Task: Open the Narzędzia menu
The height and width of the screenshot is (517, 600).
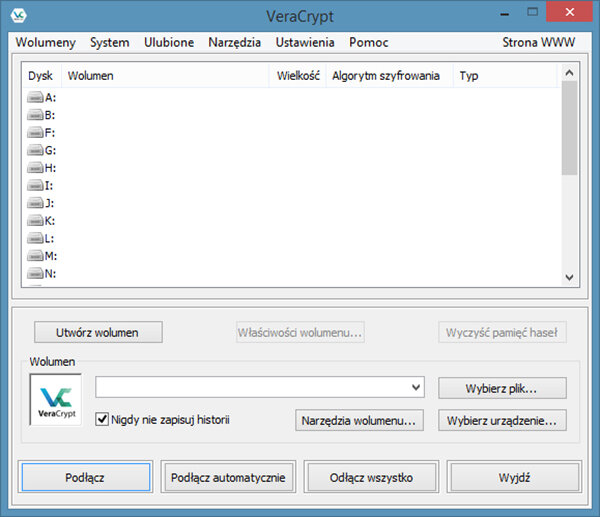Action: tap(235, 42)
